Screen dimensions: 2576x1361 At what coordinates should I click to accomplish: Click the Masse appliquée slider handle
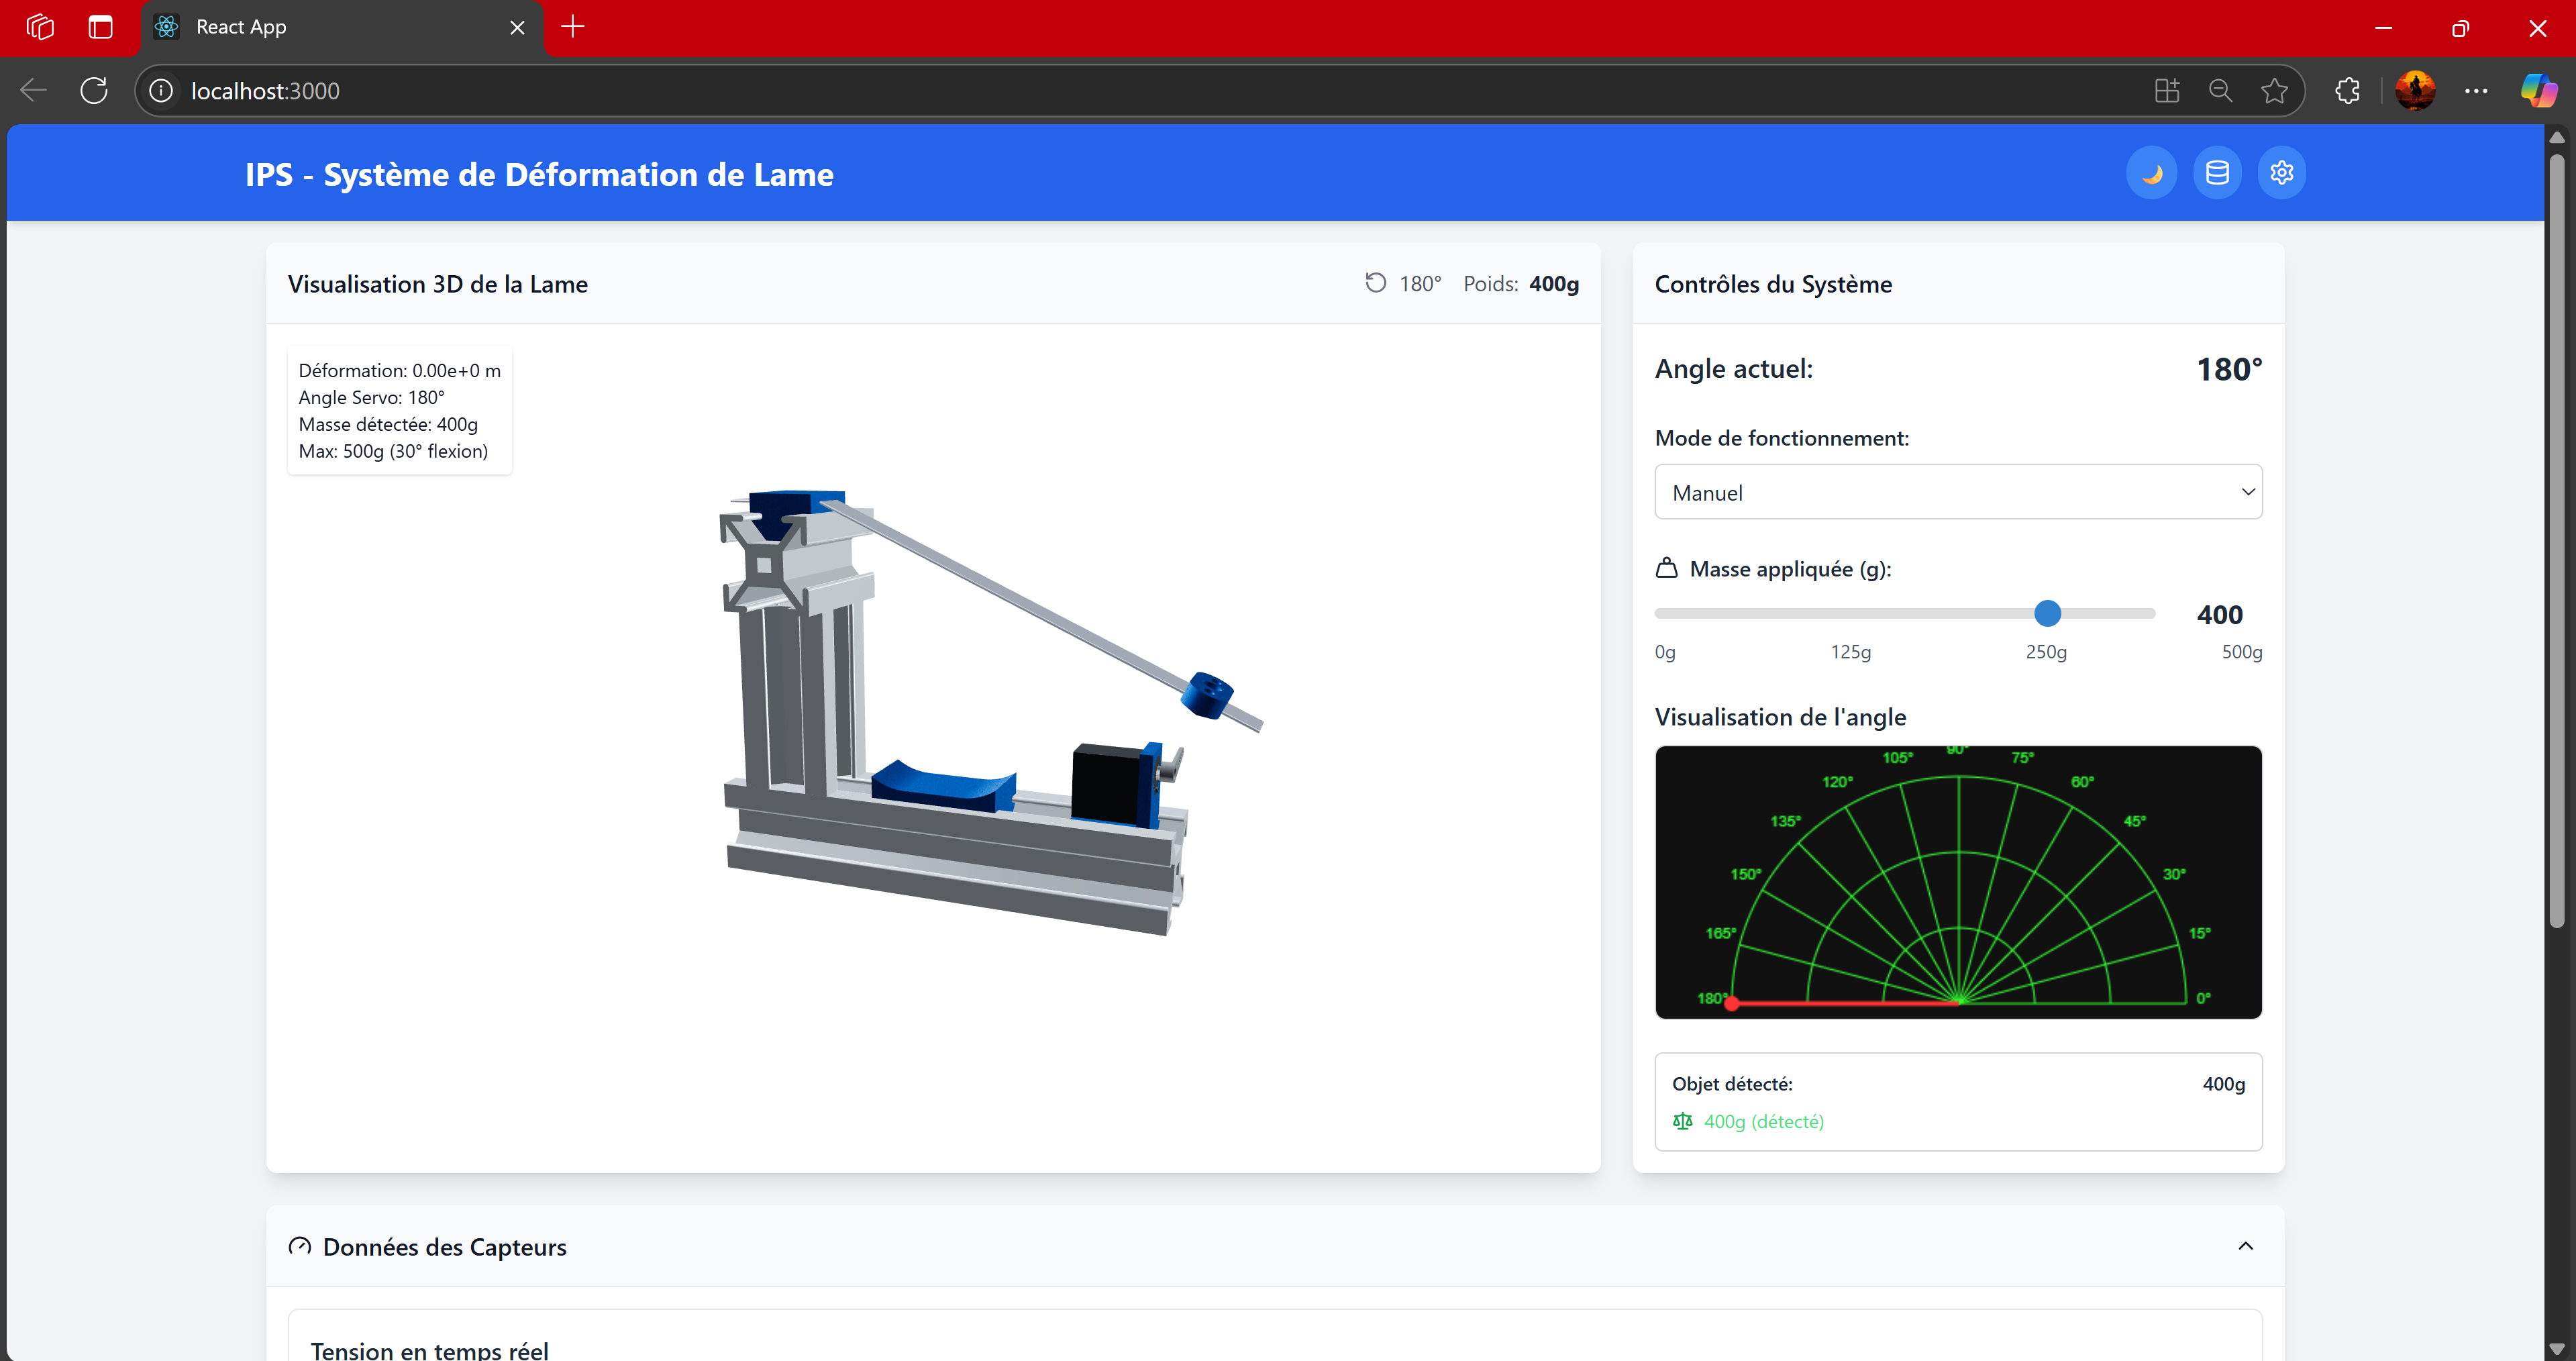coord(2047,613)
